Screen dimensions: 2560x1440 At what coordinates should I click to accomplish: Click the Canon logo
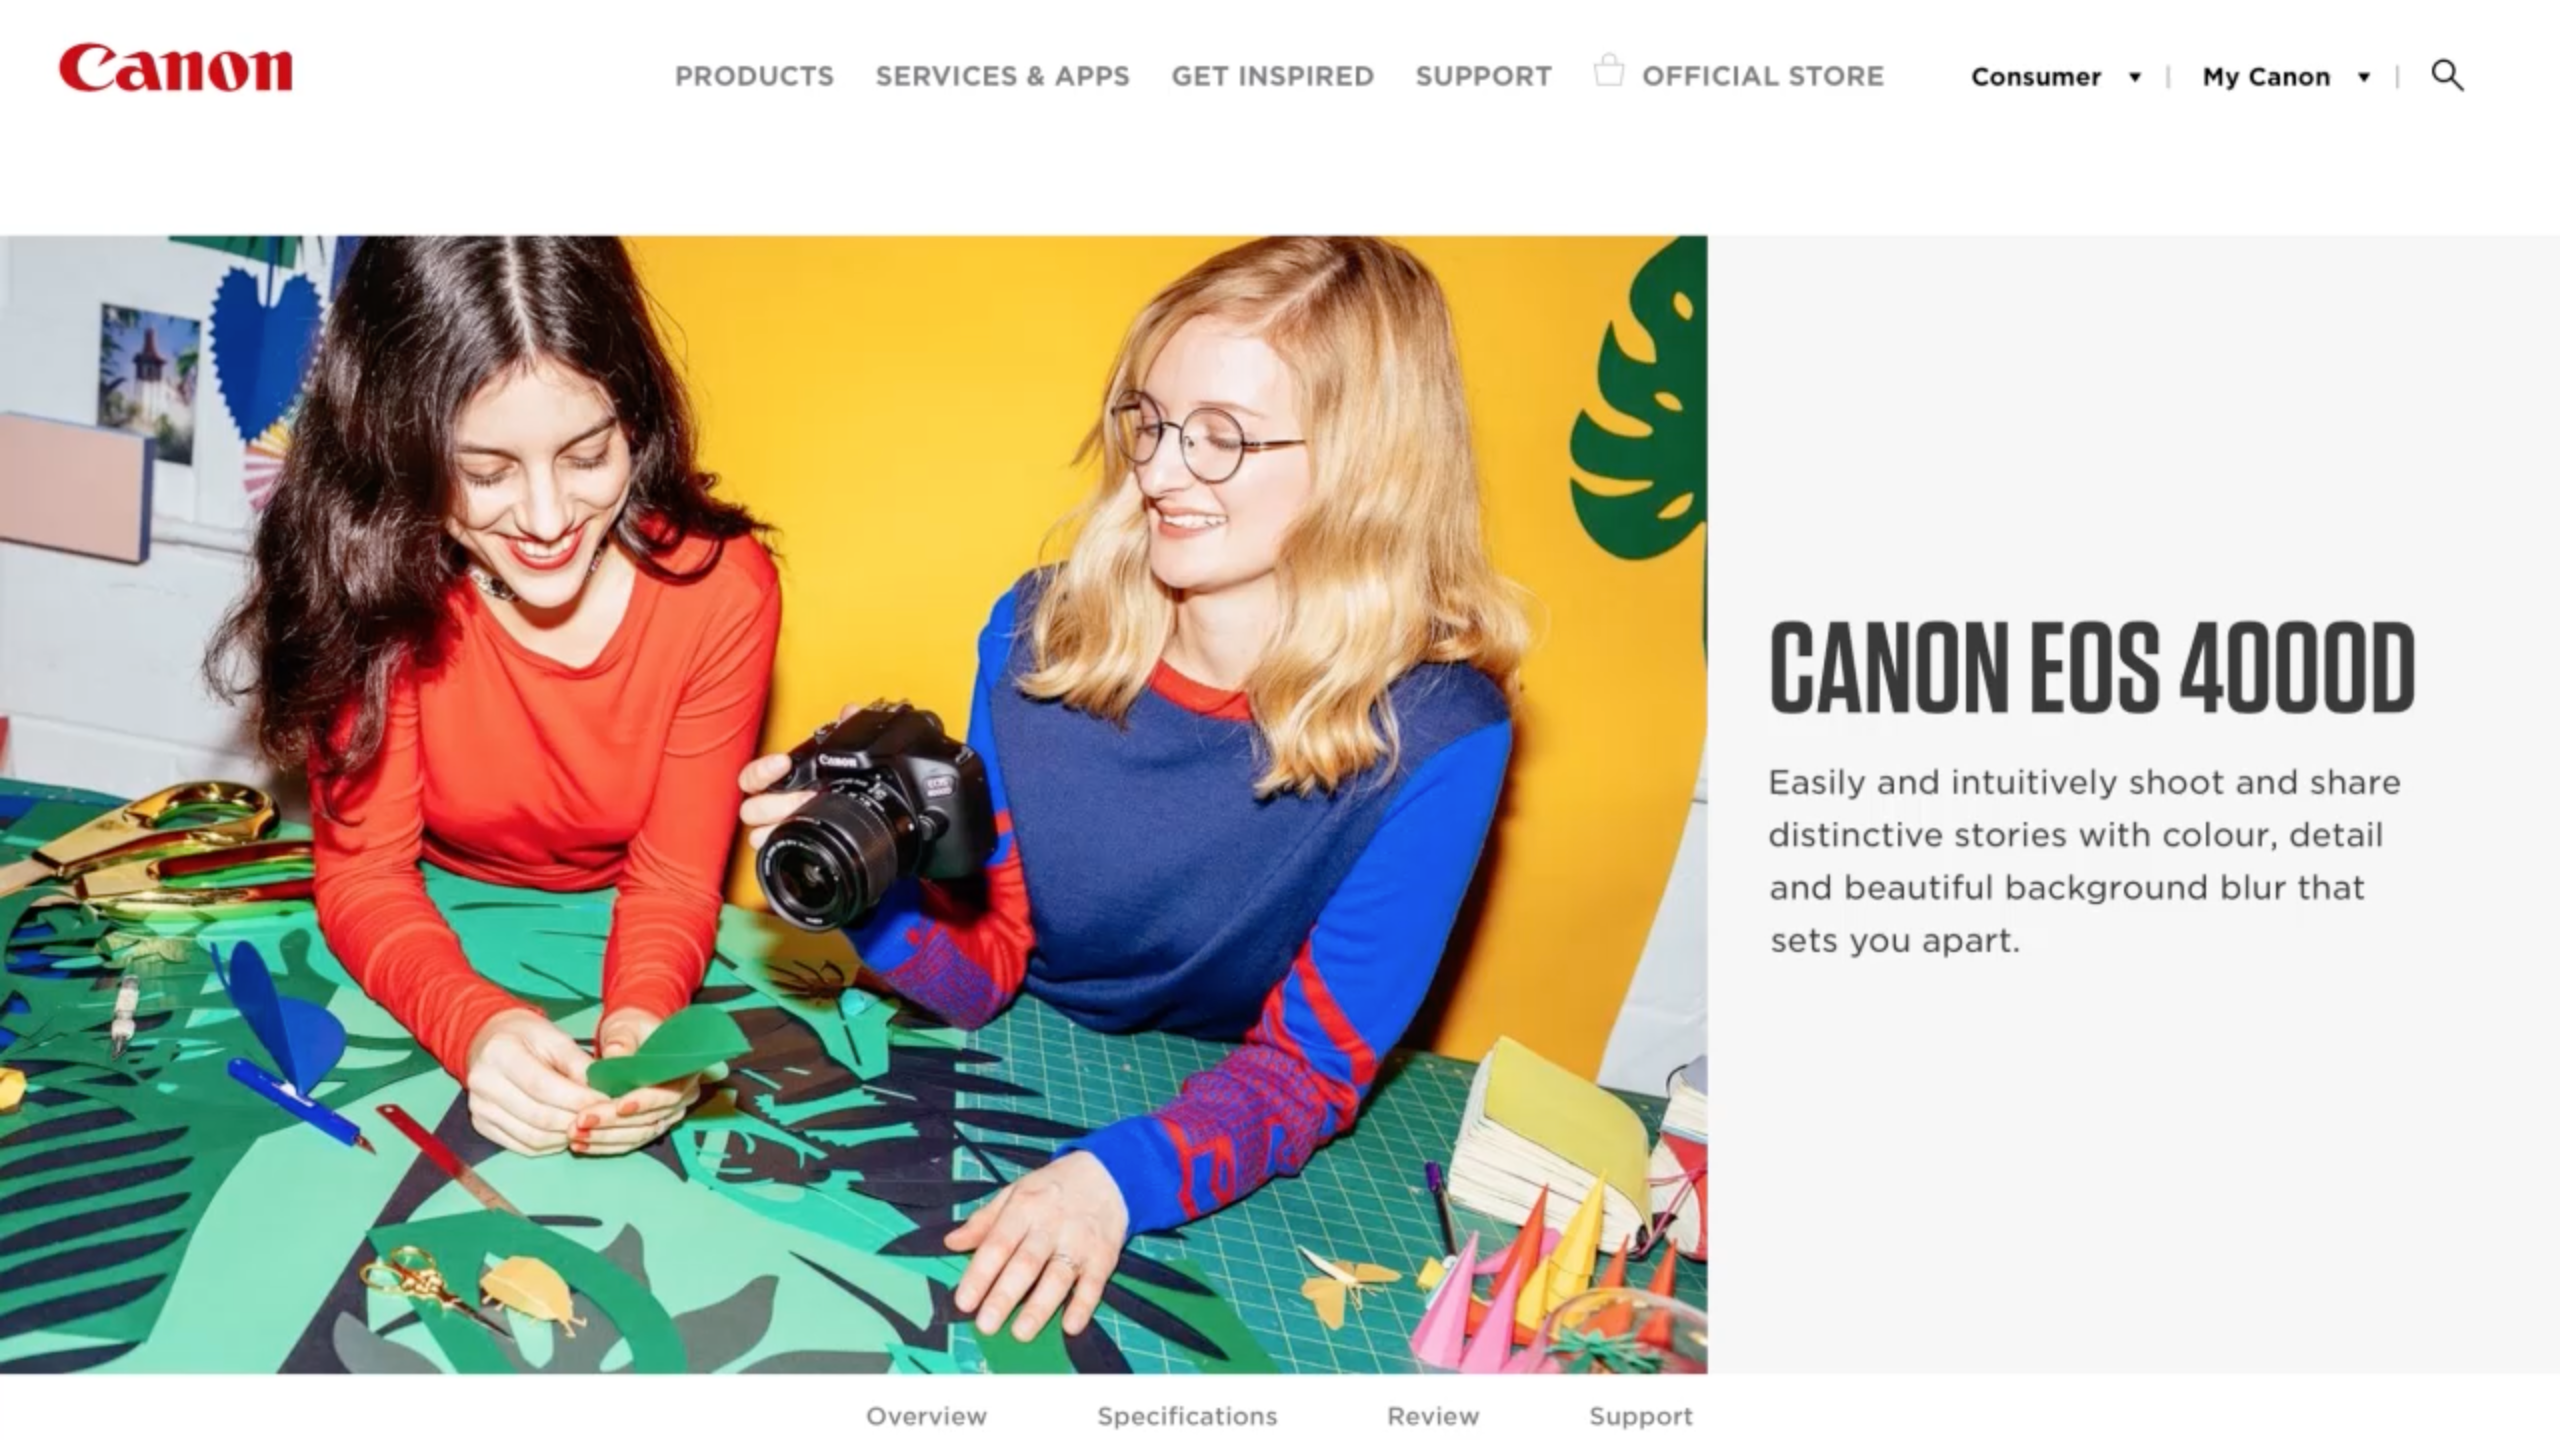176,68
